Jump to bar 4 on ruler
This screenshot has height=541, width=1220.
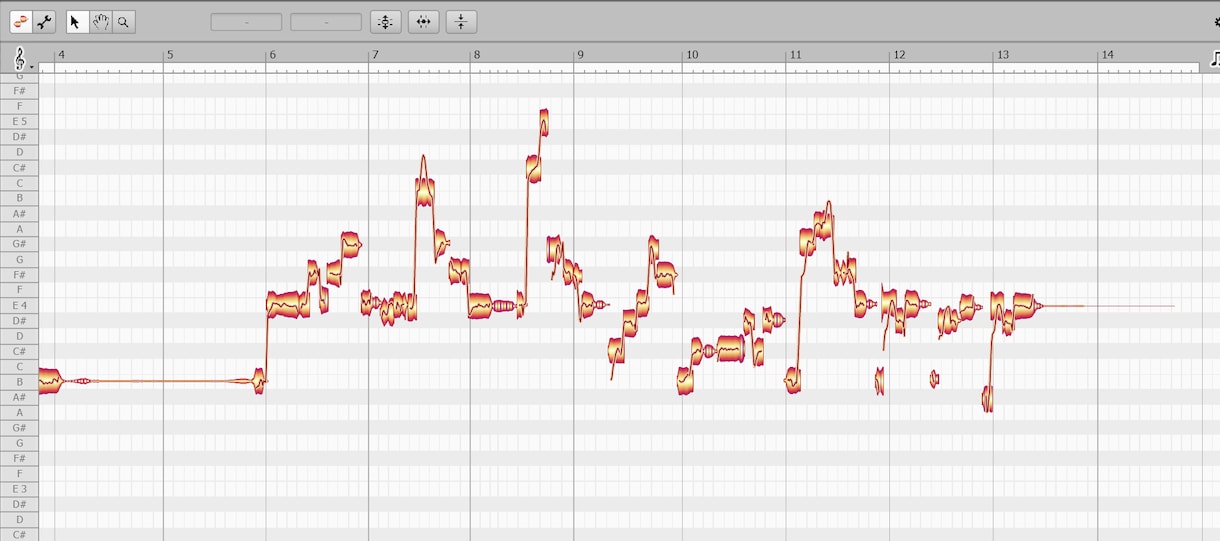click(x=61, y=55)
